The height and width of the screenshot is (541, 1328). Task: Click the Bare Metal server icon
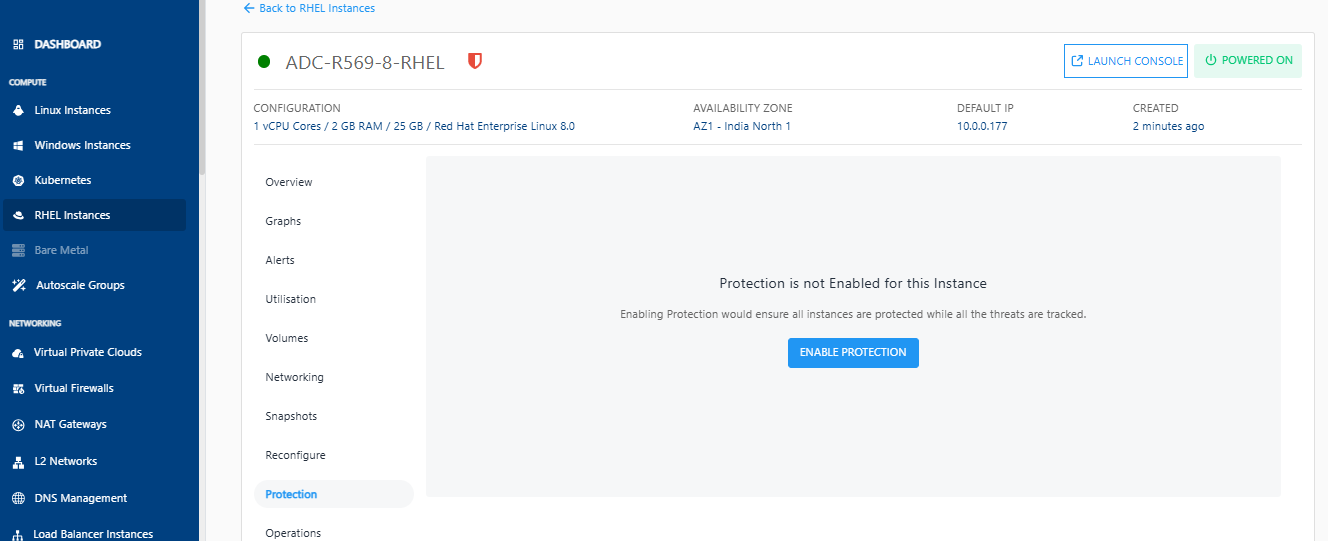pos(18,250)
